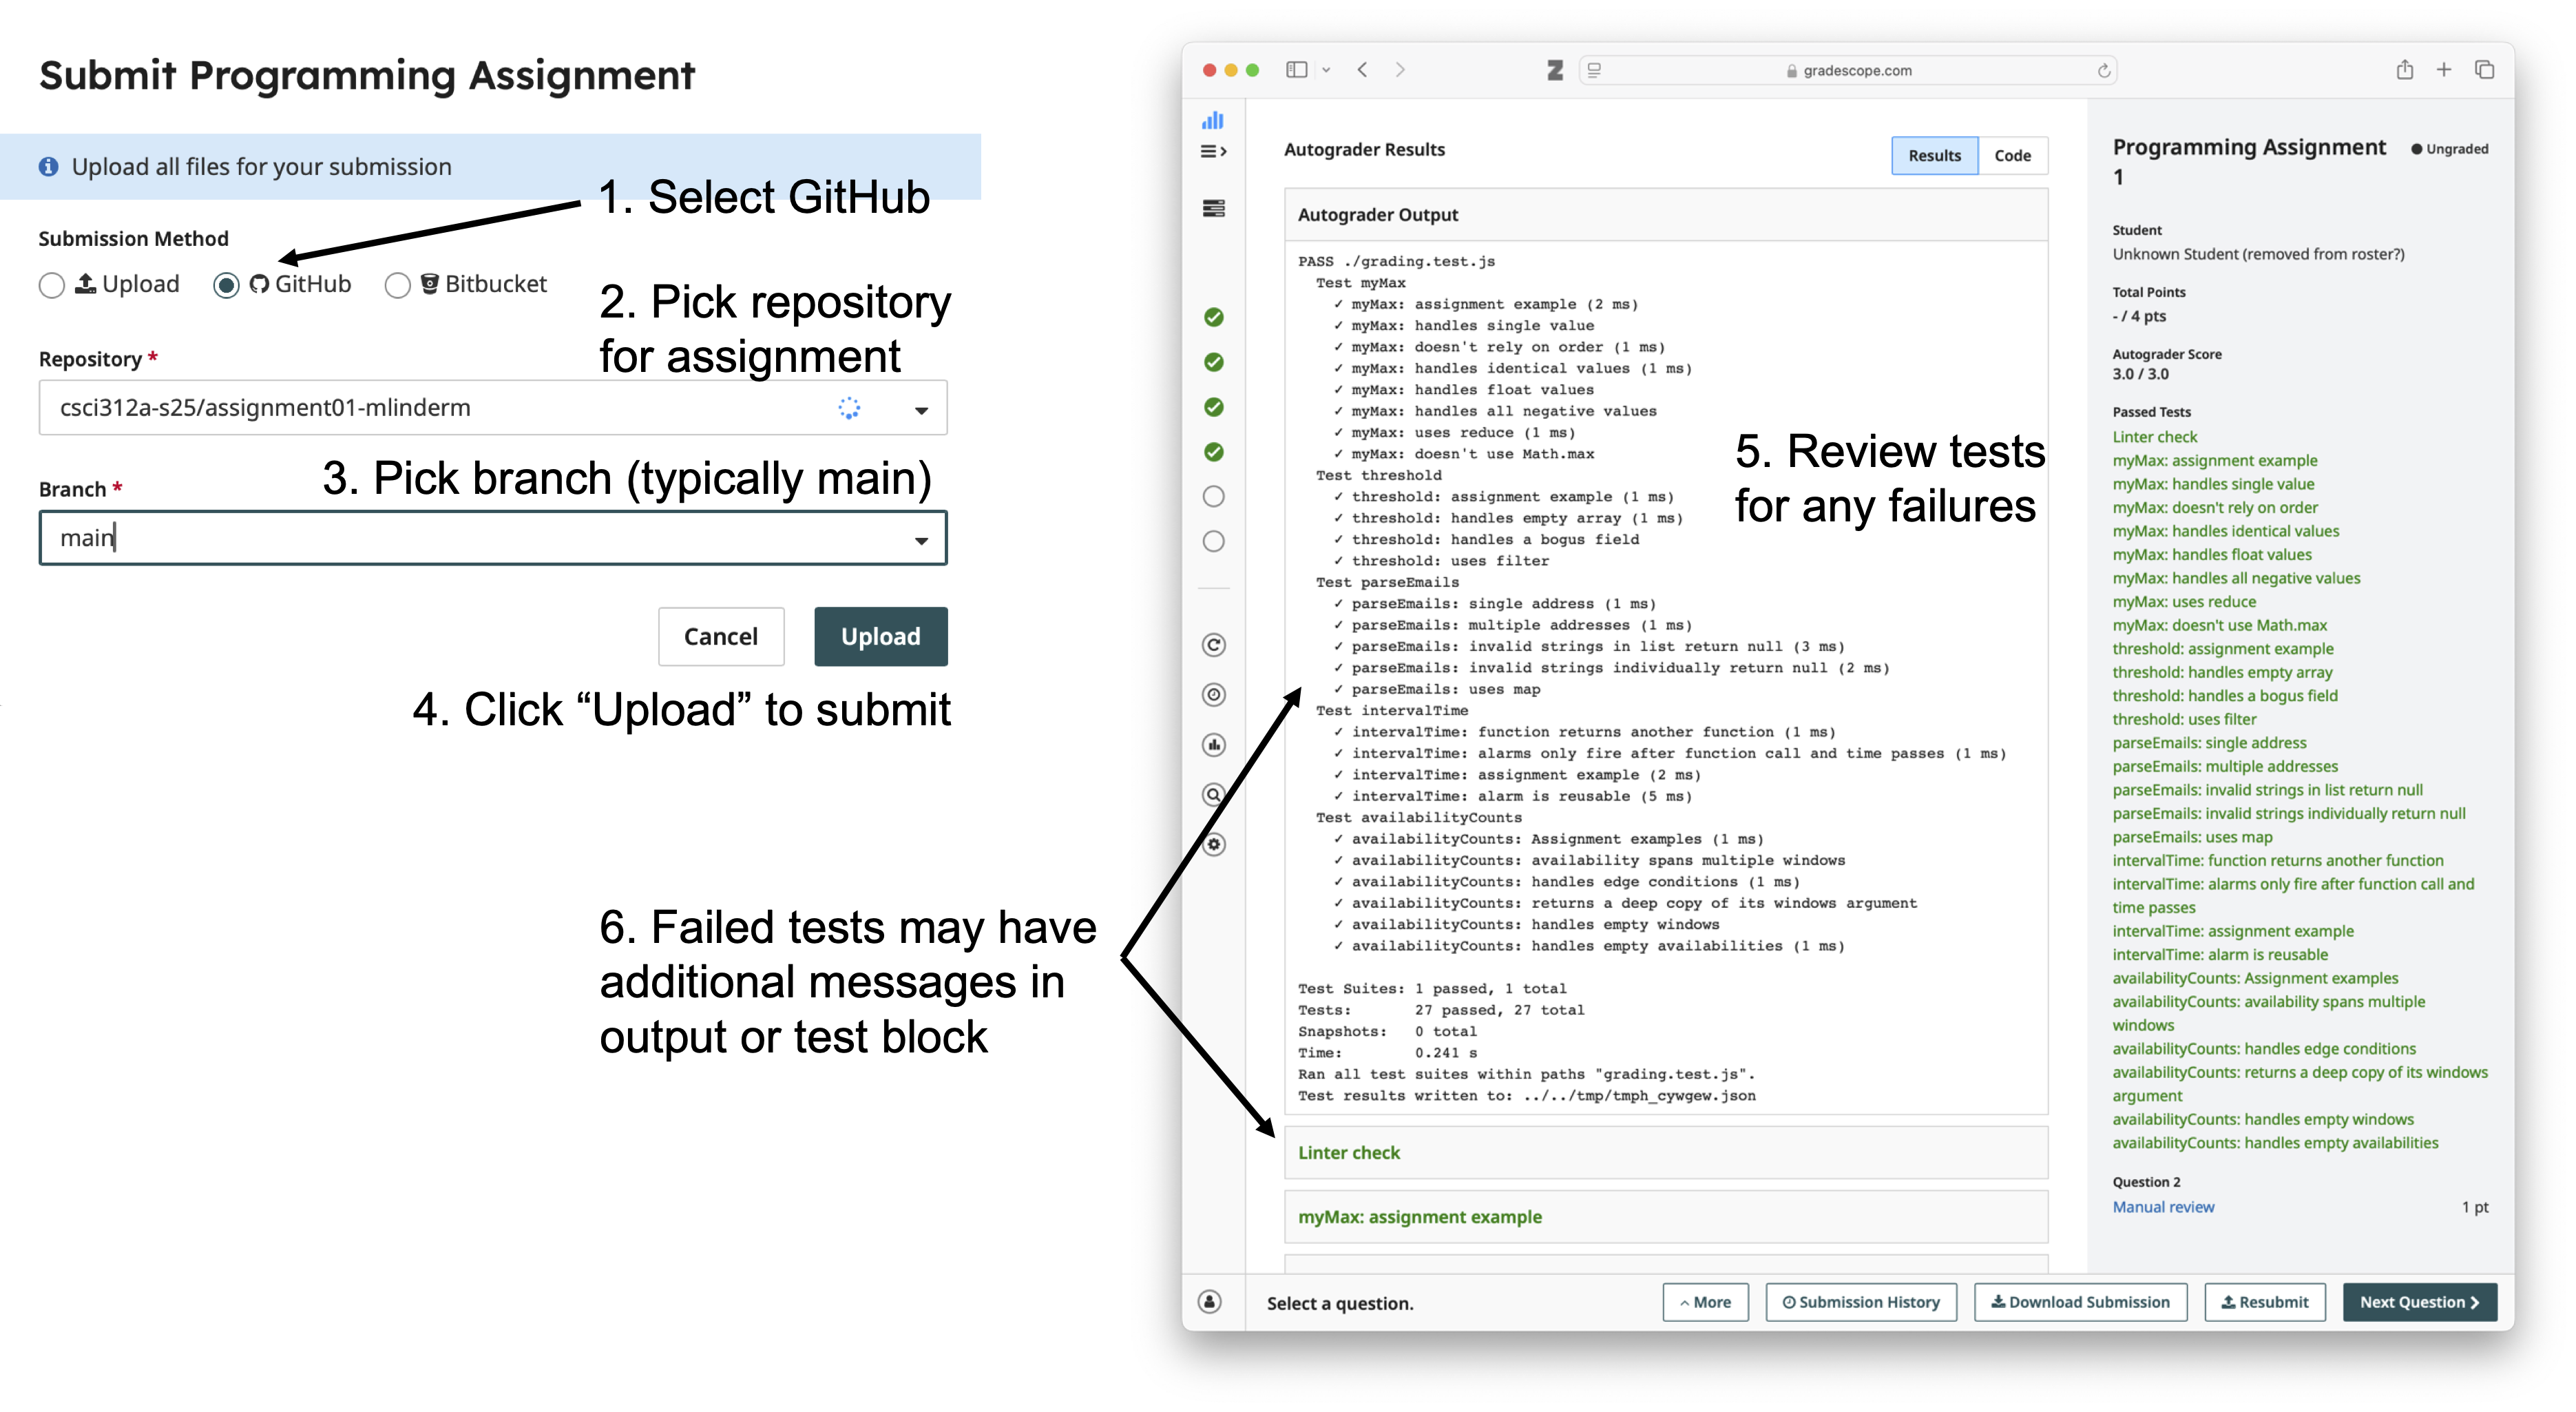Click the Safari share icon

tap(2404, 69)
